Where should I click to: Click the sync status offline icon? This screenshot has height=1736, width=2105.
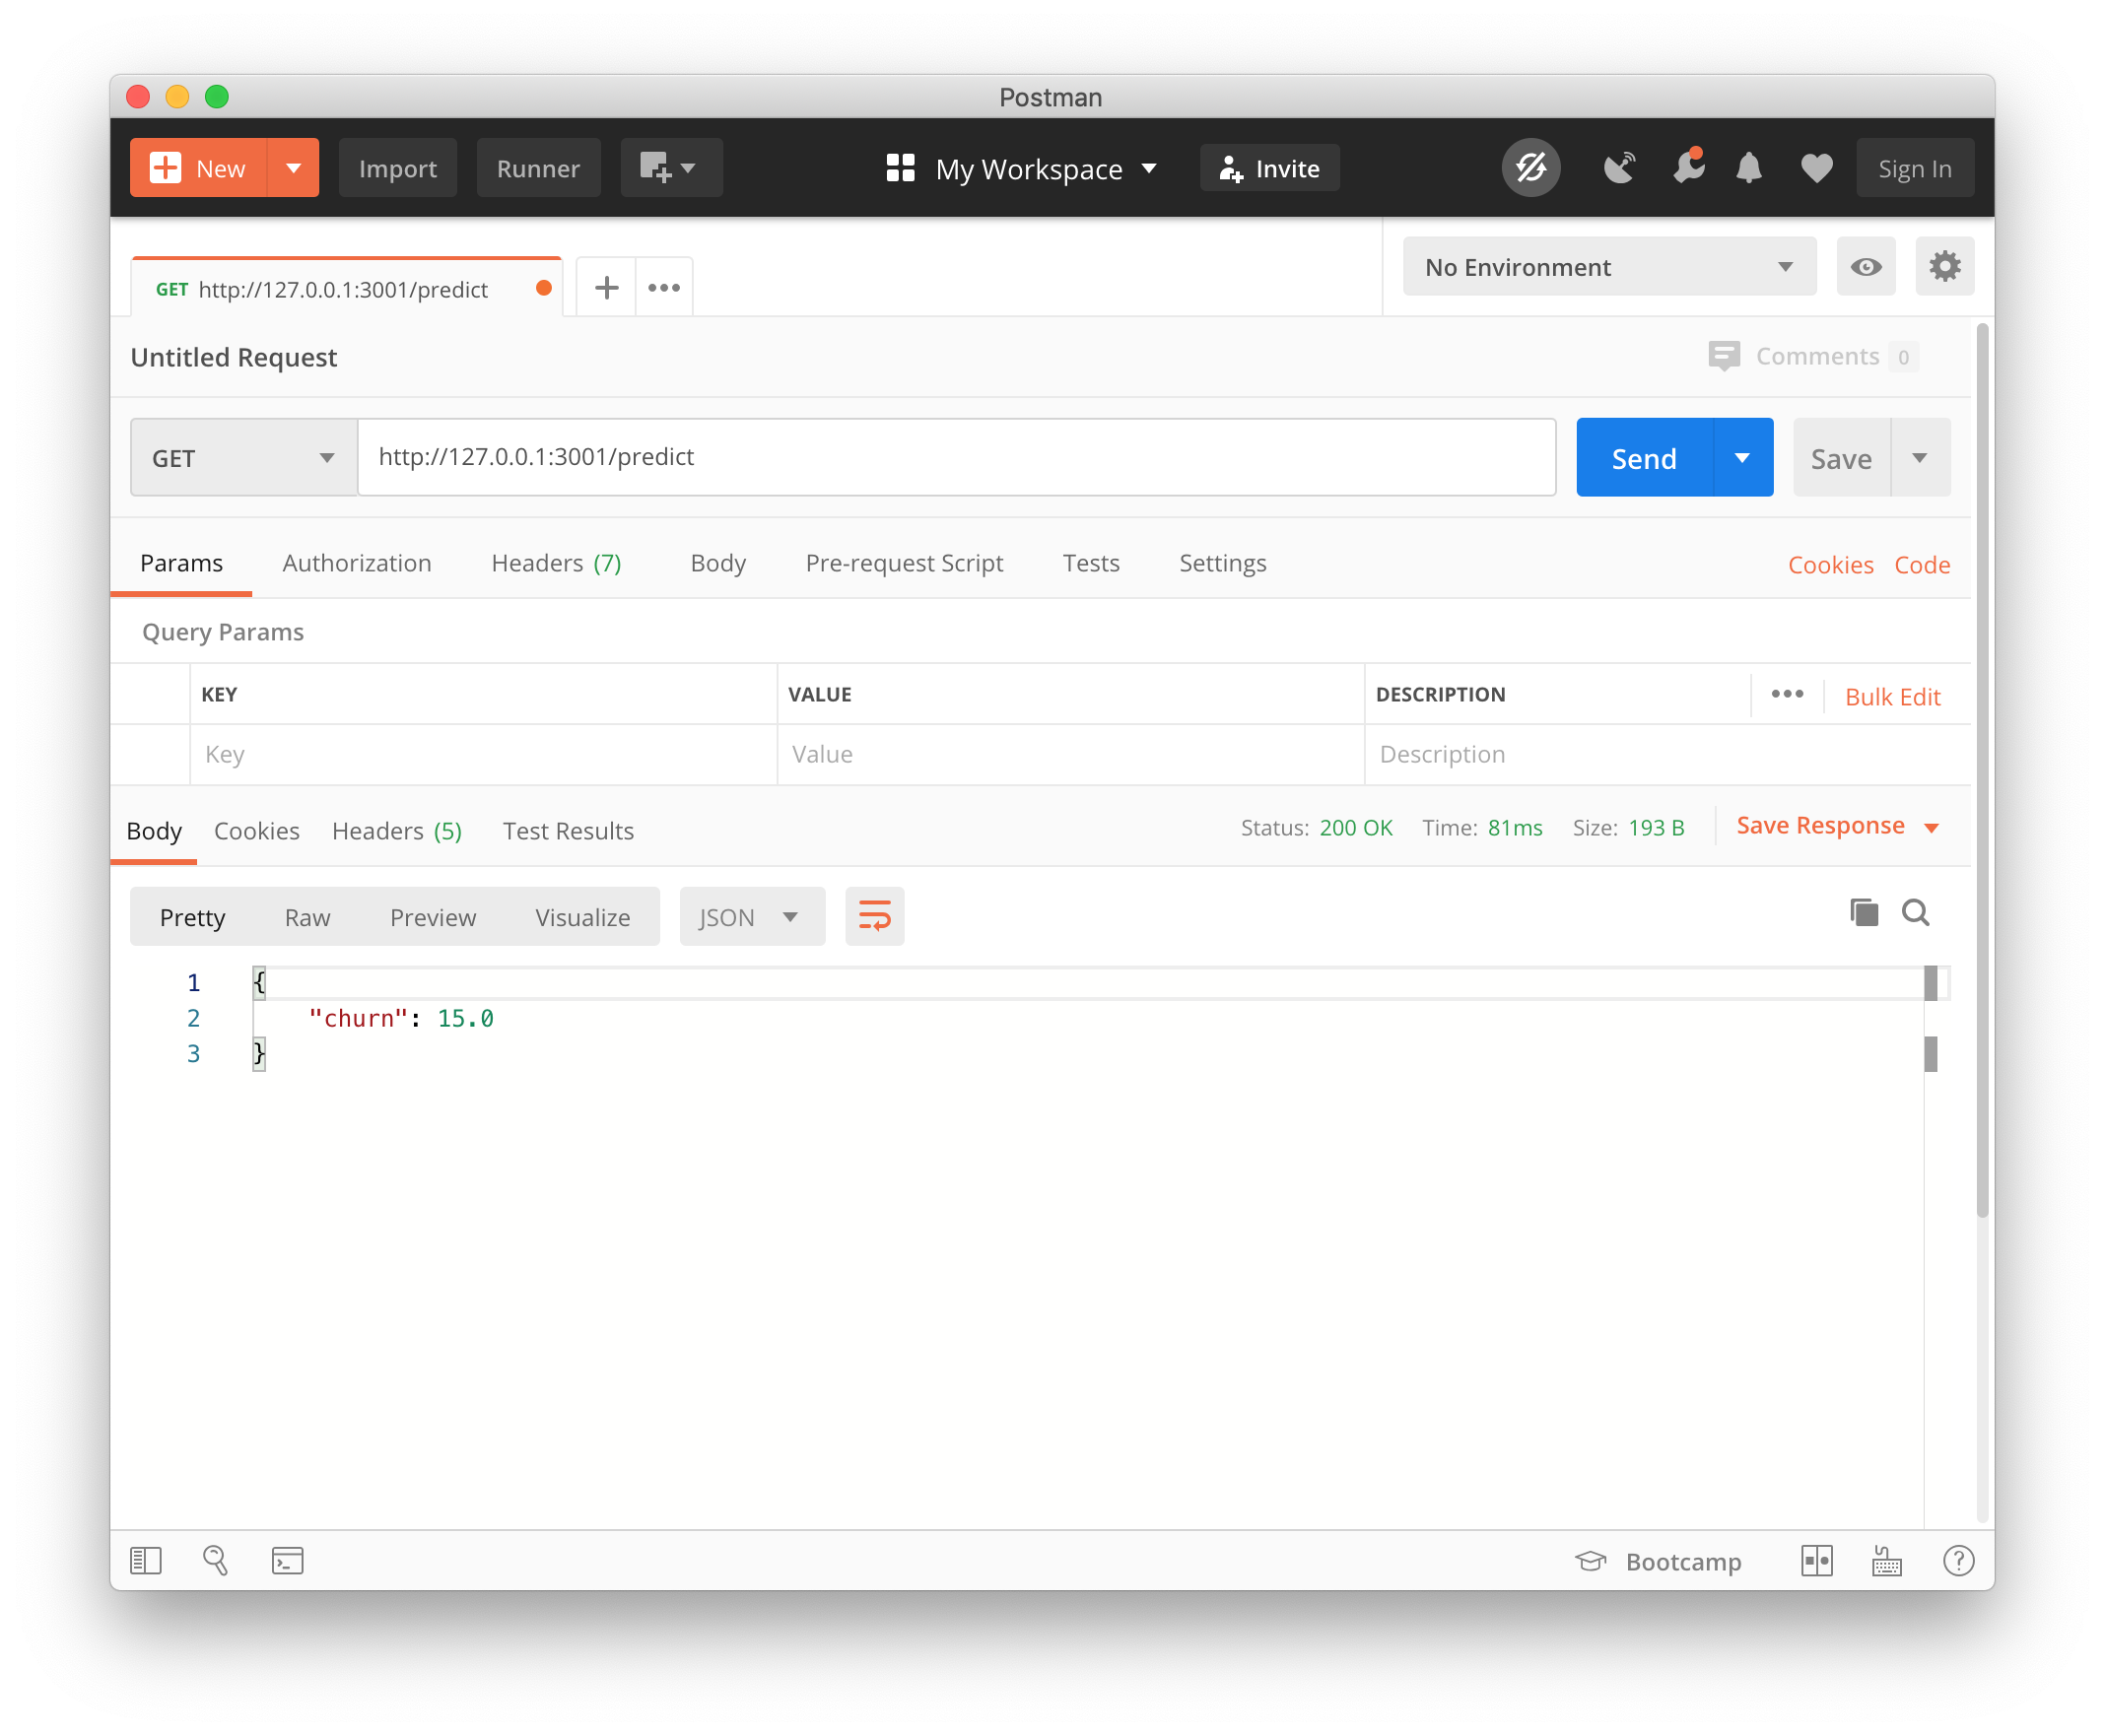pyautogui.click(x=1530, y=168)
